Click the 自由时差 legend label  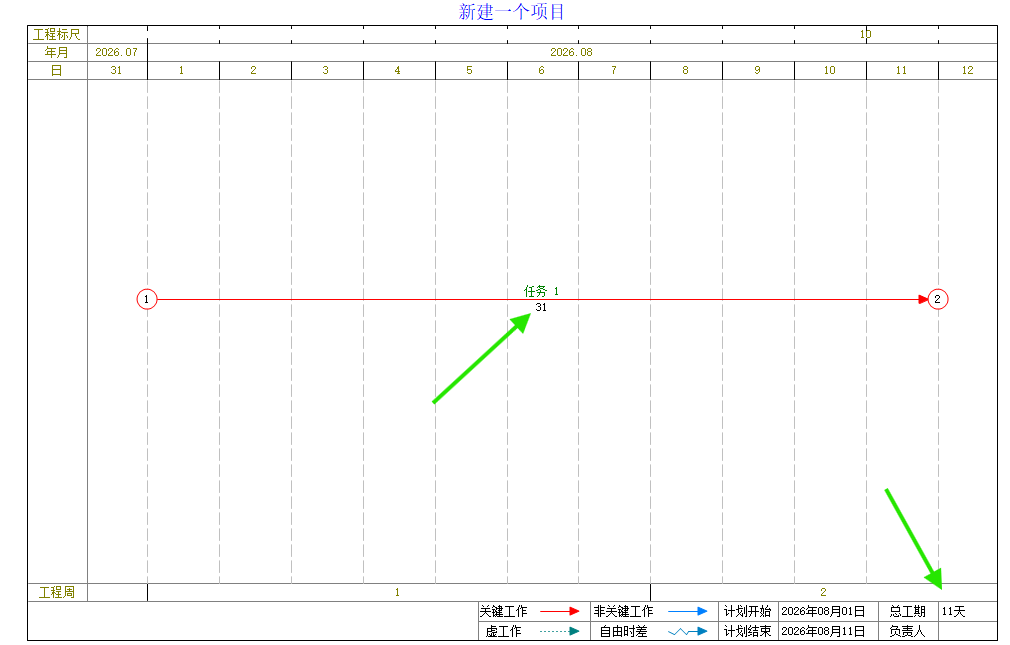624,631
